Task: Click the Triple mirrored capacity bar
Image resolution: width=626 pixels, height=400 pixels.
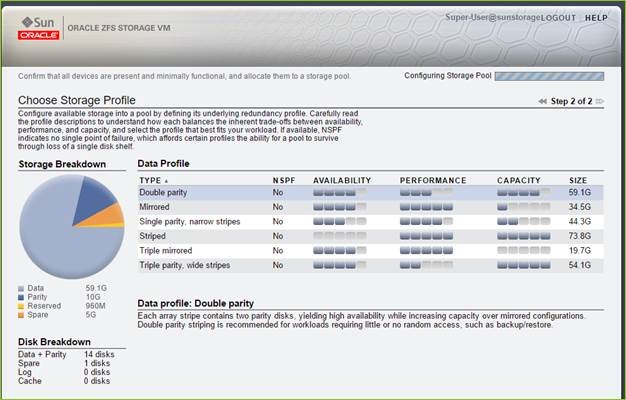Action: (x=524, y=251)
